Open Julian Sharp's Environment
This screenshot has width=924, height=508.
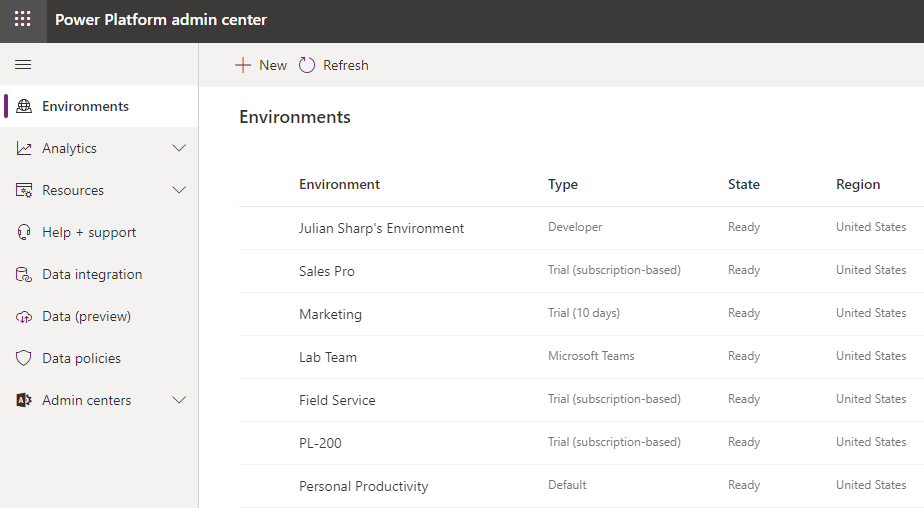(381, 228)
